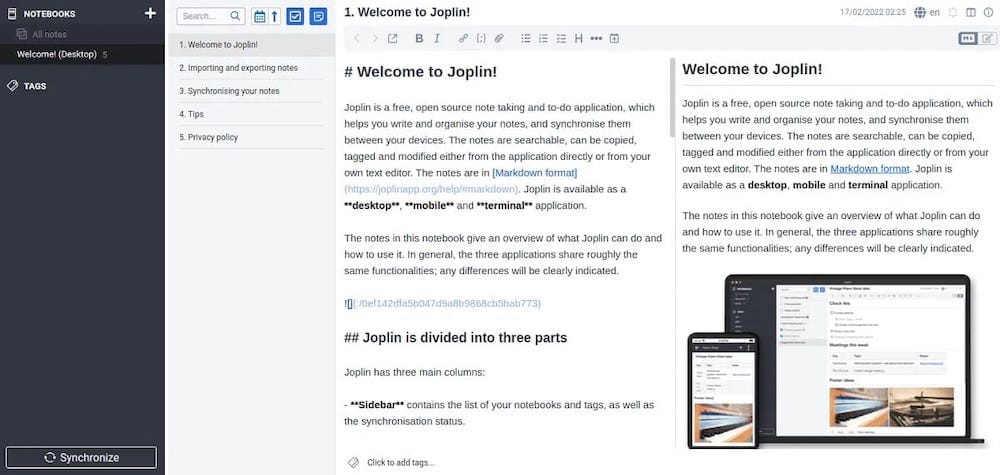Open note '3. Synchronising your notes'
1000x475 pixels.
pos(251,91)
